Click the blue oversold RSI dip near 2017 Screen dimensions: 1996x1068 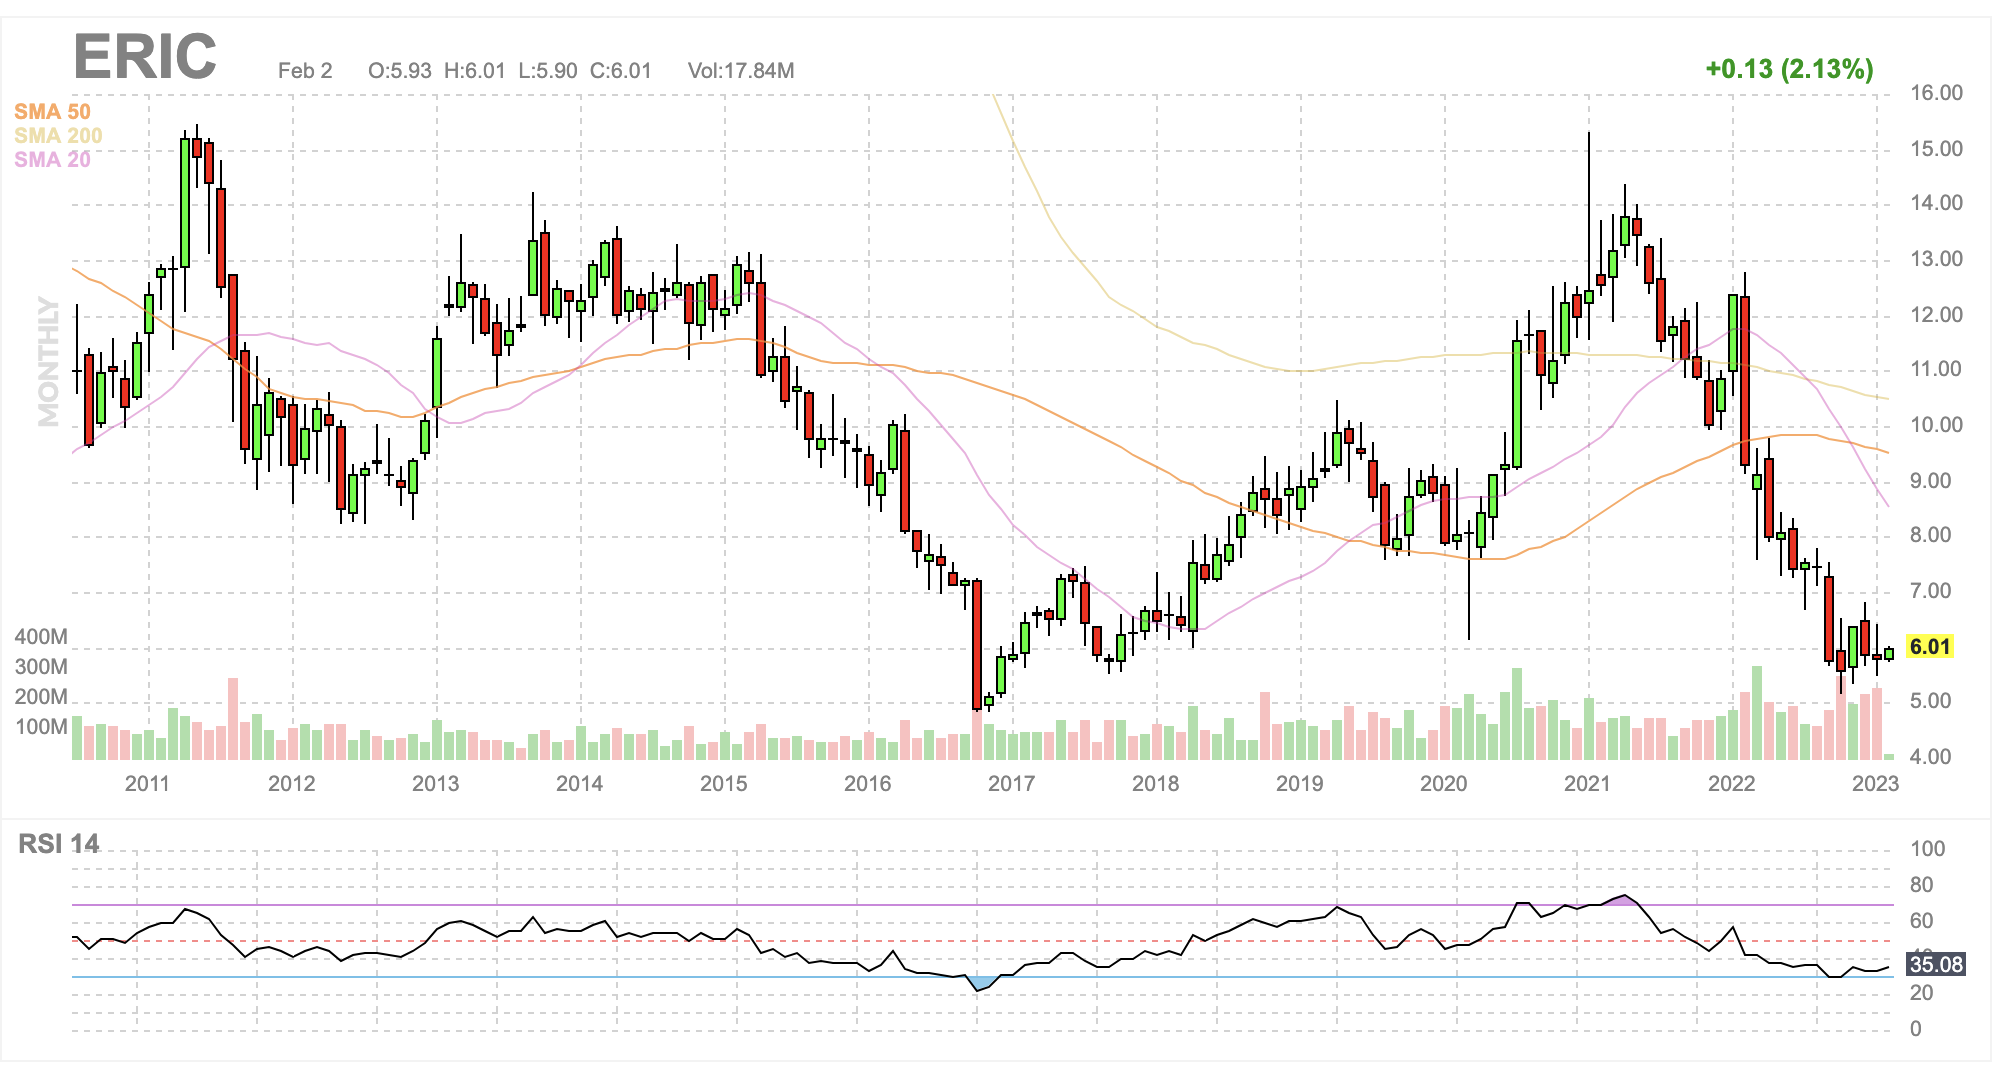[x=983, y=984]
